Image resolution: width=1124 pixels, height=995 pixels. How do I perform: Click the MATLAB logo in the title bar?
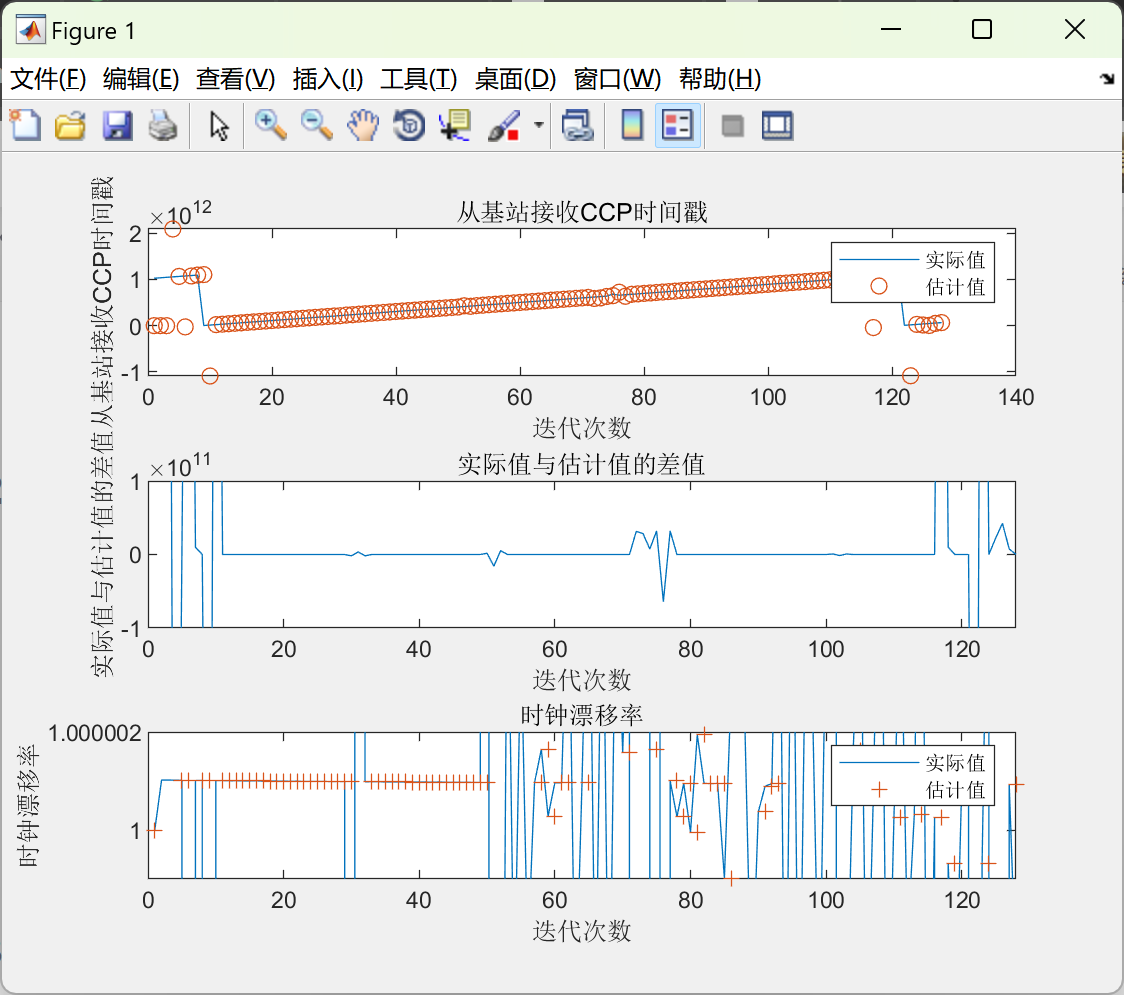click(30, 30)
